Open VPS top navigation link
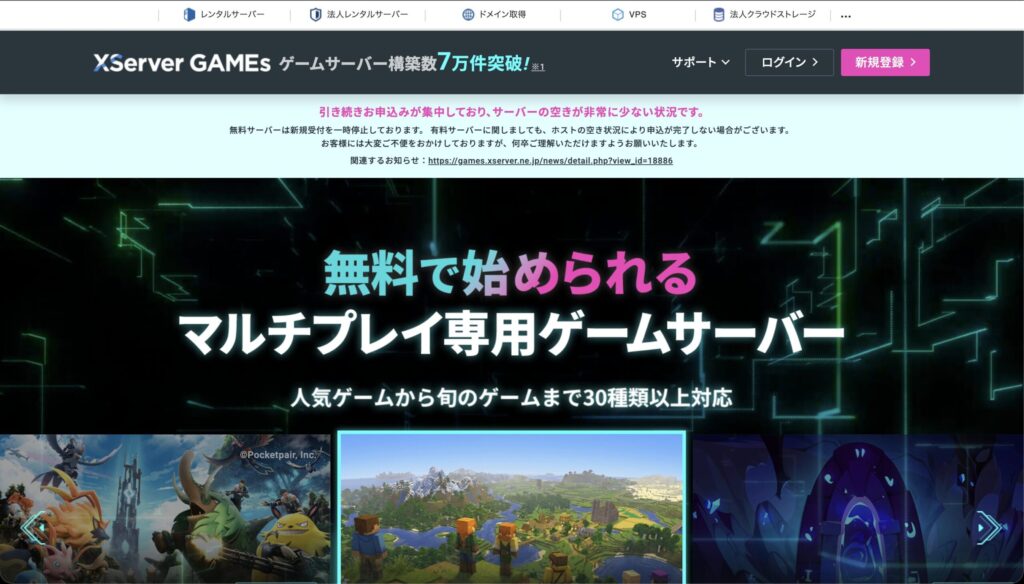 click(x=630, y=14)
